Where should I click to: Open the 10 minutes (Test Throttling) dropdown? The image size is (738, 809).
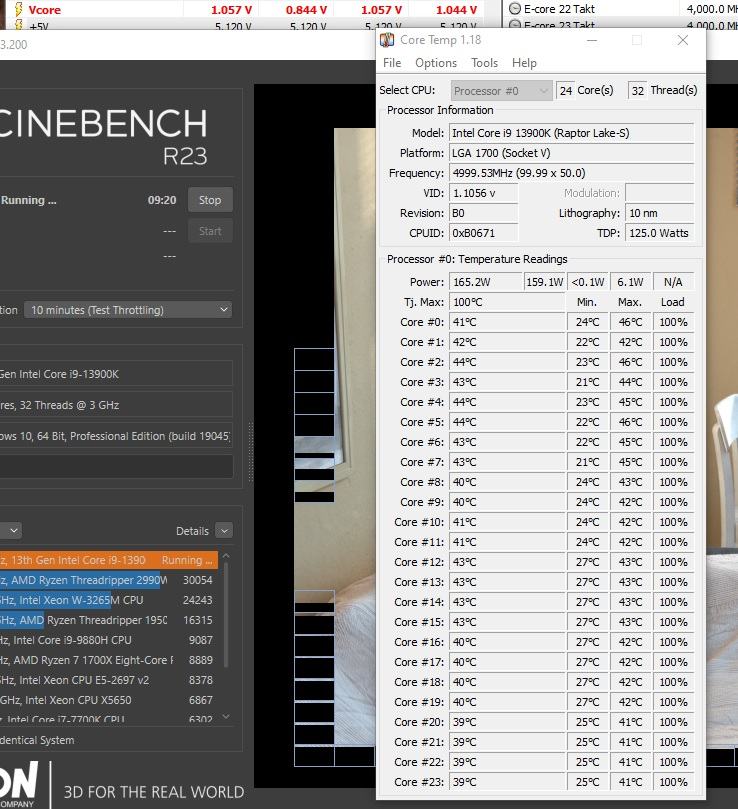click(x=128, y=310)
